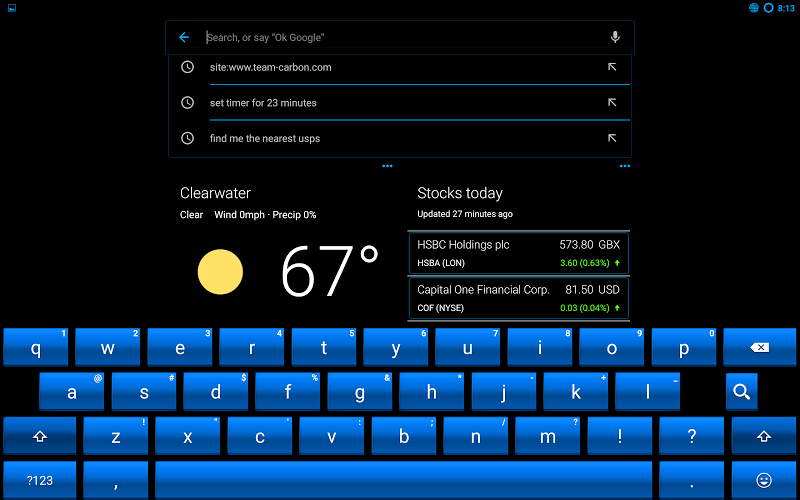Screen dimensions: 800x500
Task: Open the emoji smiley key
Action: click(x=764, y=480)
